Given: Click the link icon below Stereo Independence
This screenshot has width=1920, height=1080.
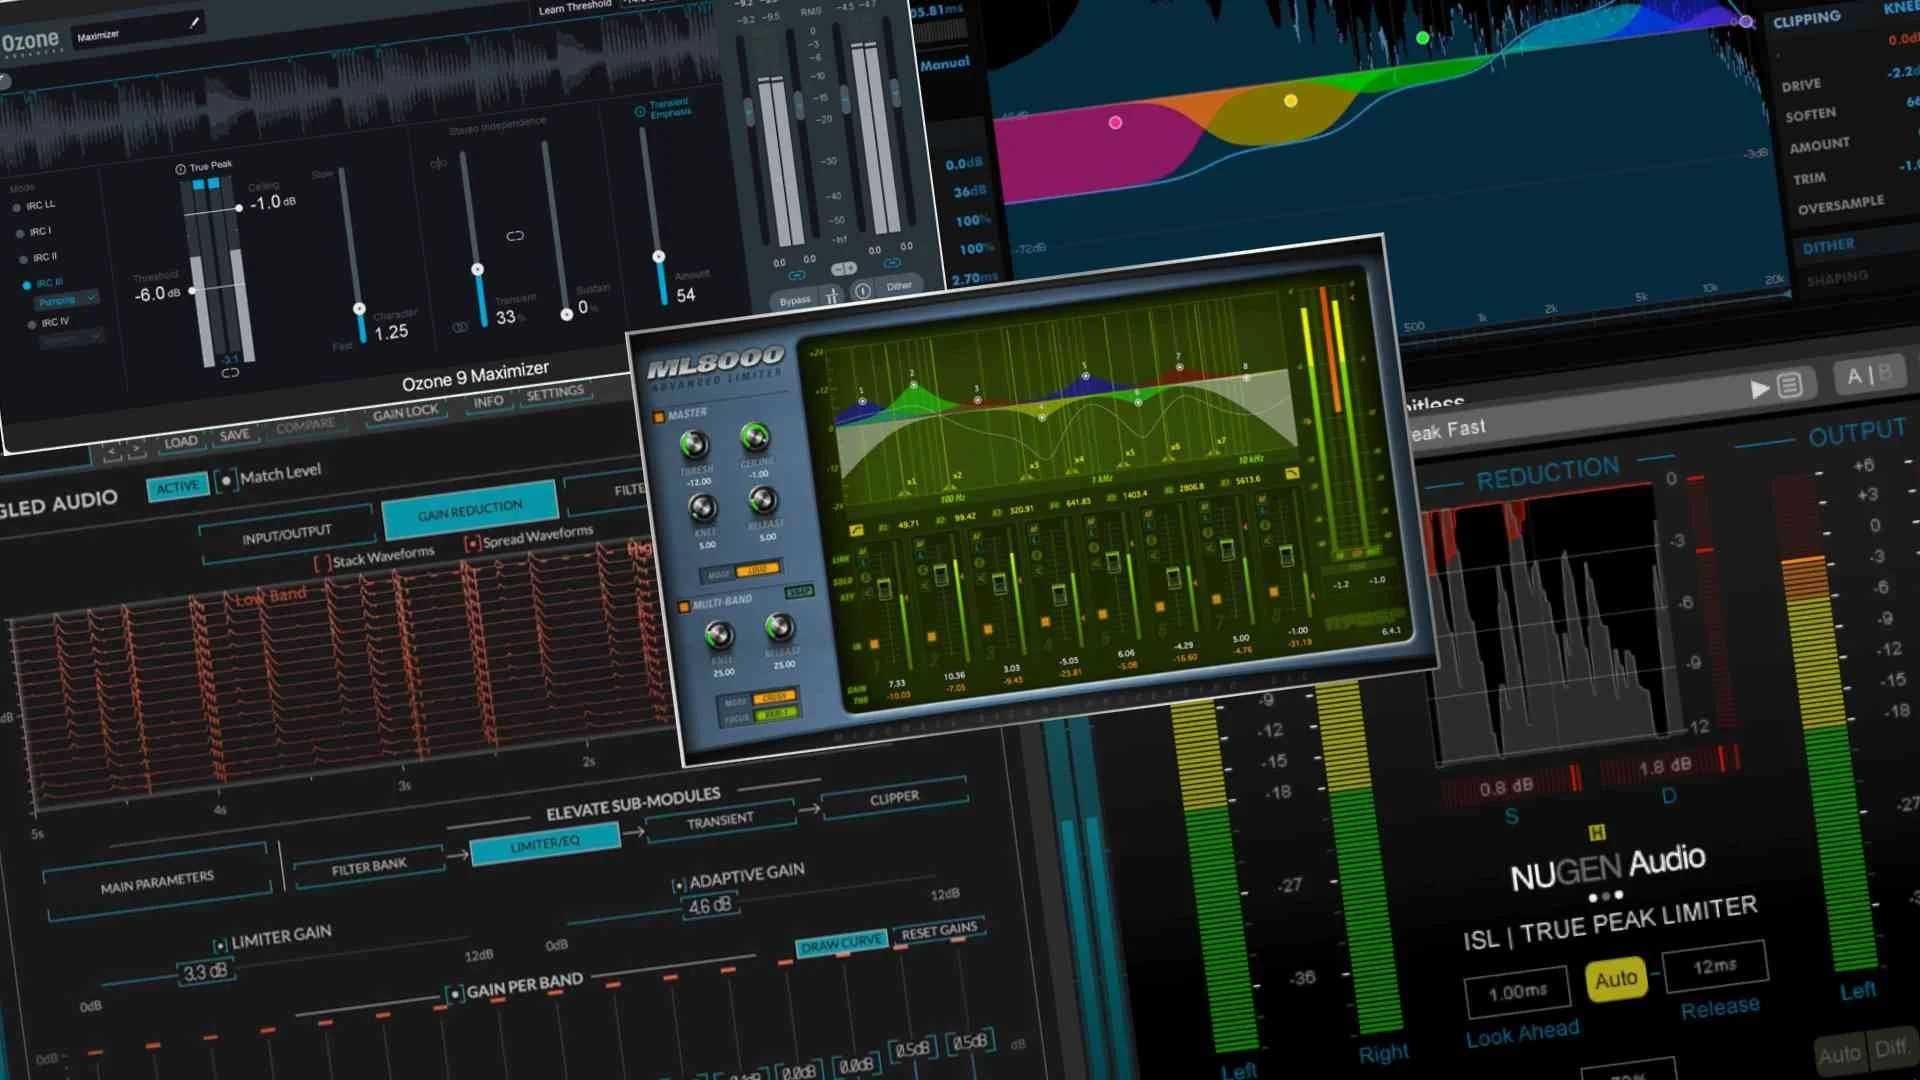Looking at the screenshot, I should 515,236.
